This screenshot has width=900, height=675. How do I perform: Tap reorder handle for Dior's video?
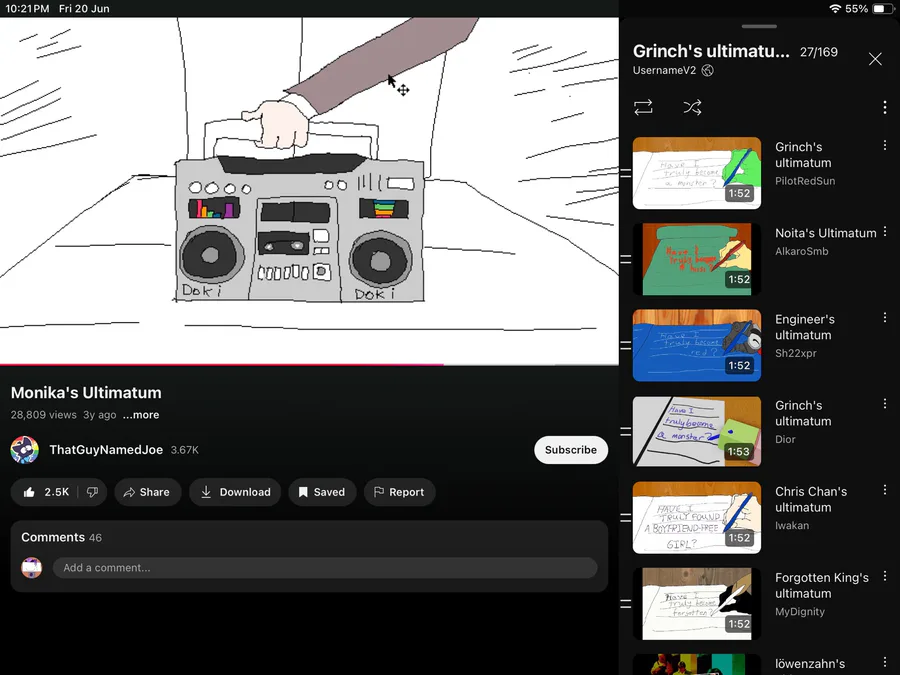coord(626,431)
